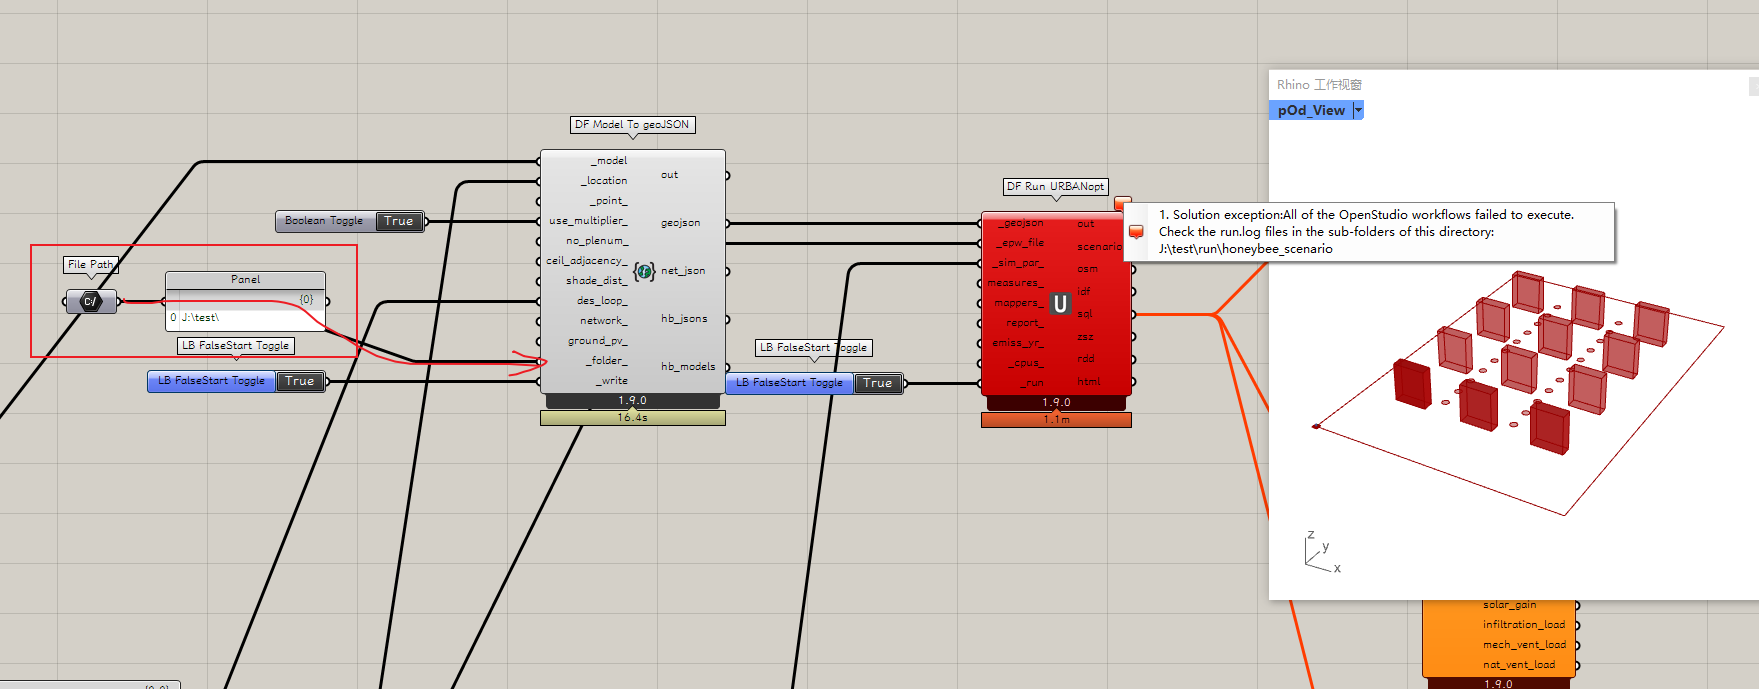Toggle the LB FalseStart Toggle feeding _write

pyautogui.click(x=300, y=381)
